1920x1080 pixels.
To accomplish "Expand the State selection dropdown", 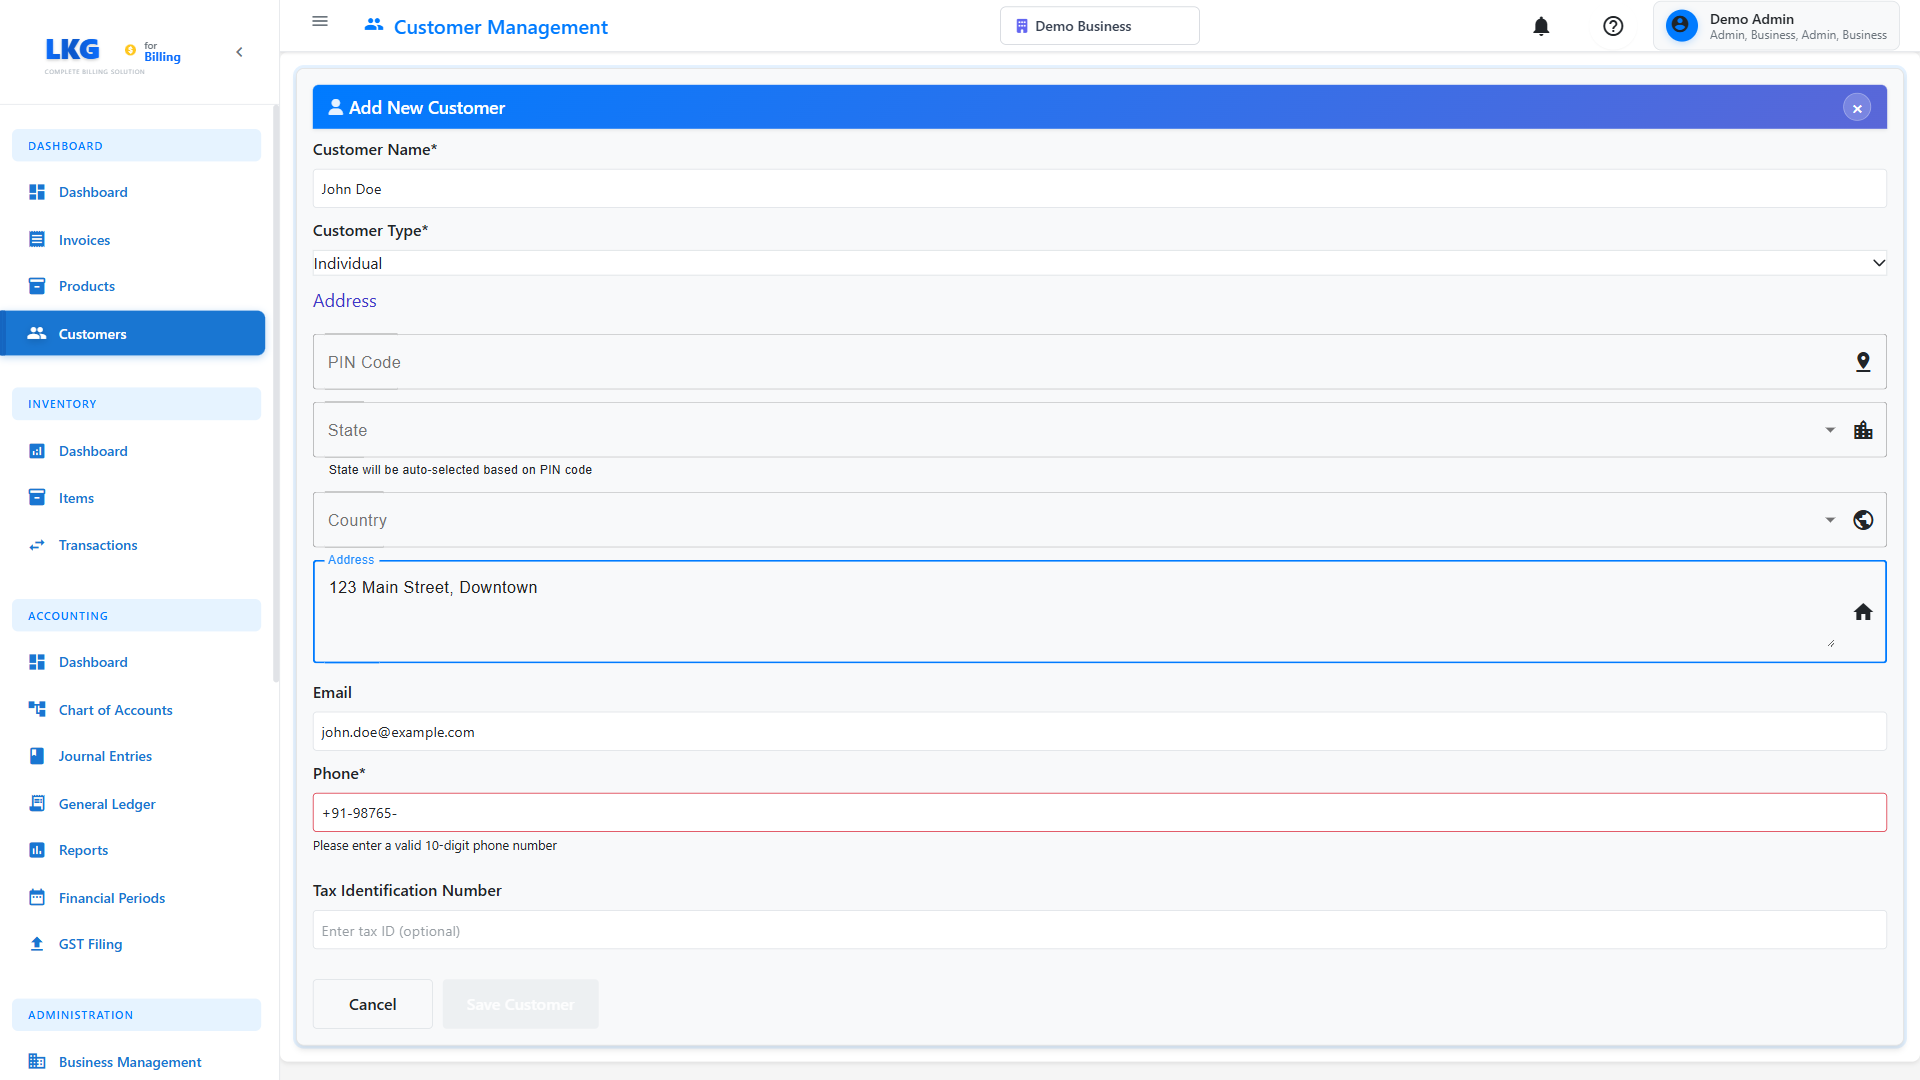I will (1830, 430).
